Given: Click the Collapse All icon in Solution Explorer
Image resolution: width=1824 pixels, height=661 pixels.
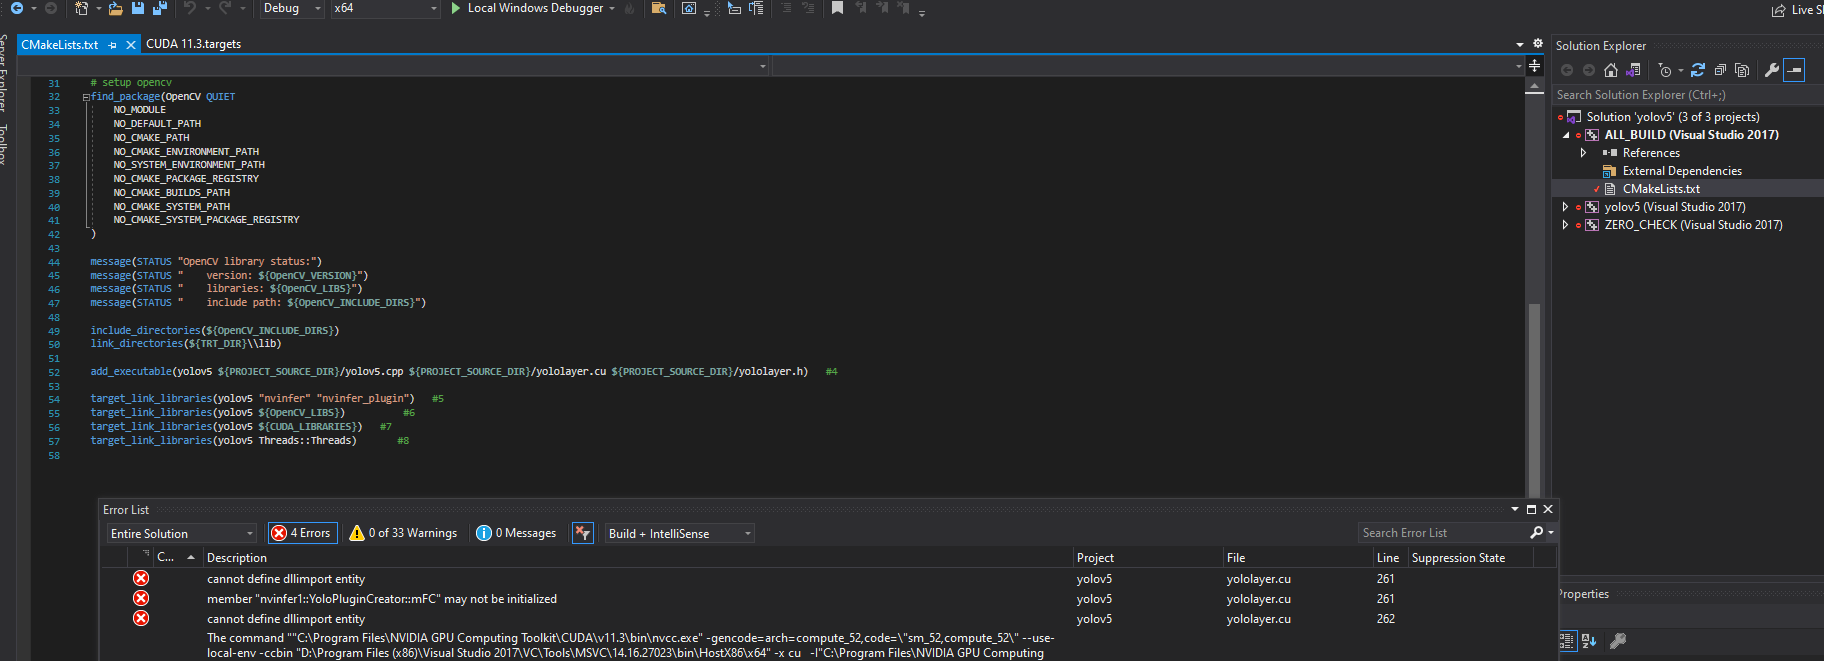Looking at the screenshot, I should 1720,70.
